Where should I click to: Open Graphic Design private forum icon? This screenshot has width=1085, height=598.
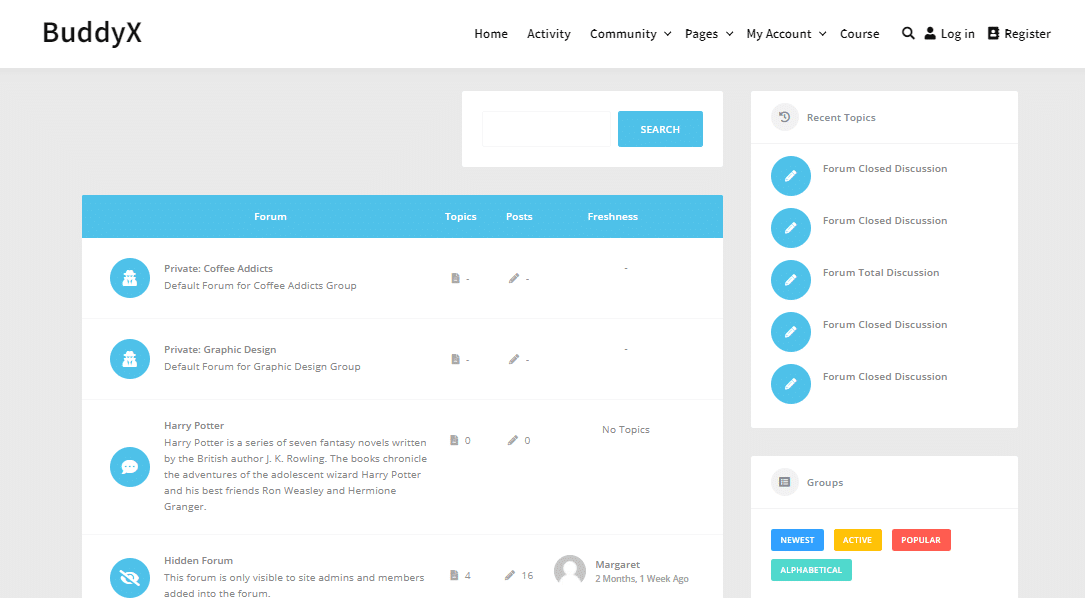tap(130, 359)
